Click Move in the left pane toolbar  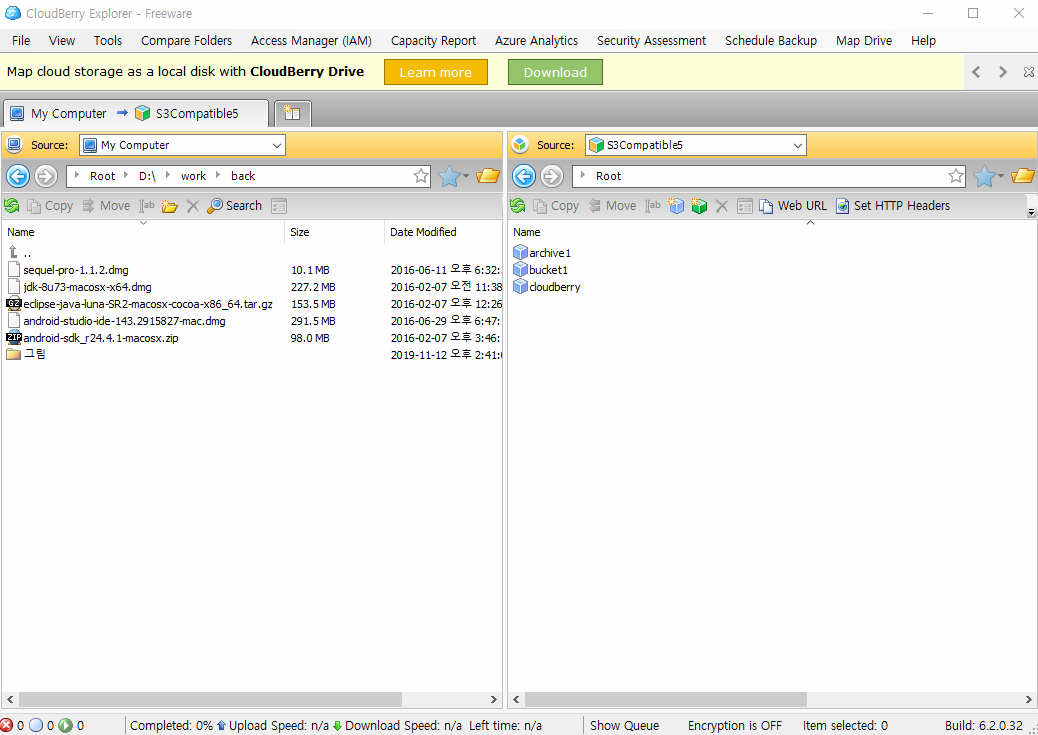pos(106,206)
